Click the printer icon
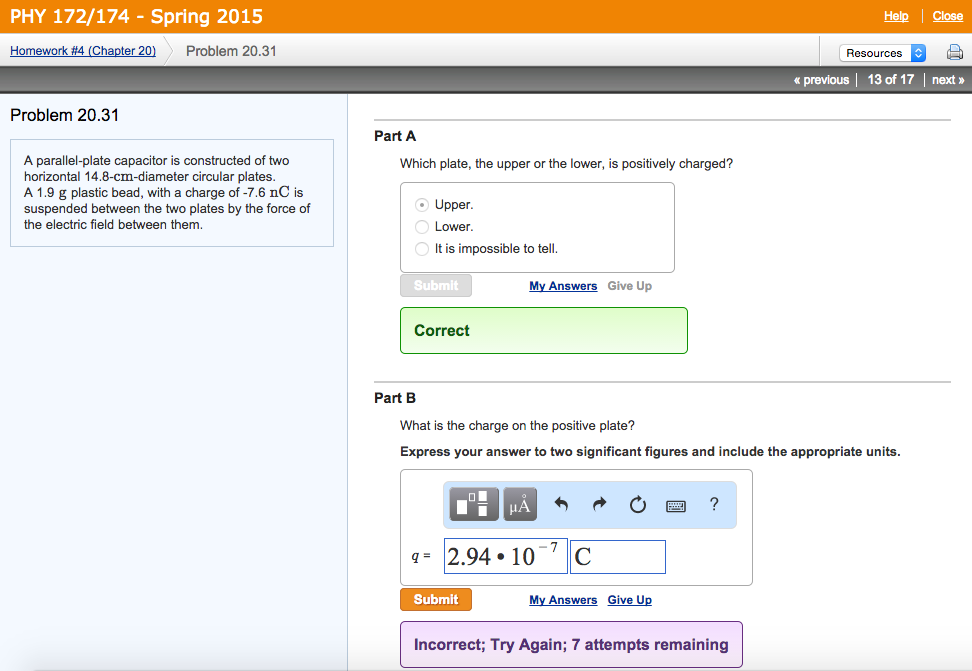Screen dimensions: 972x671 [954, 53]
